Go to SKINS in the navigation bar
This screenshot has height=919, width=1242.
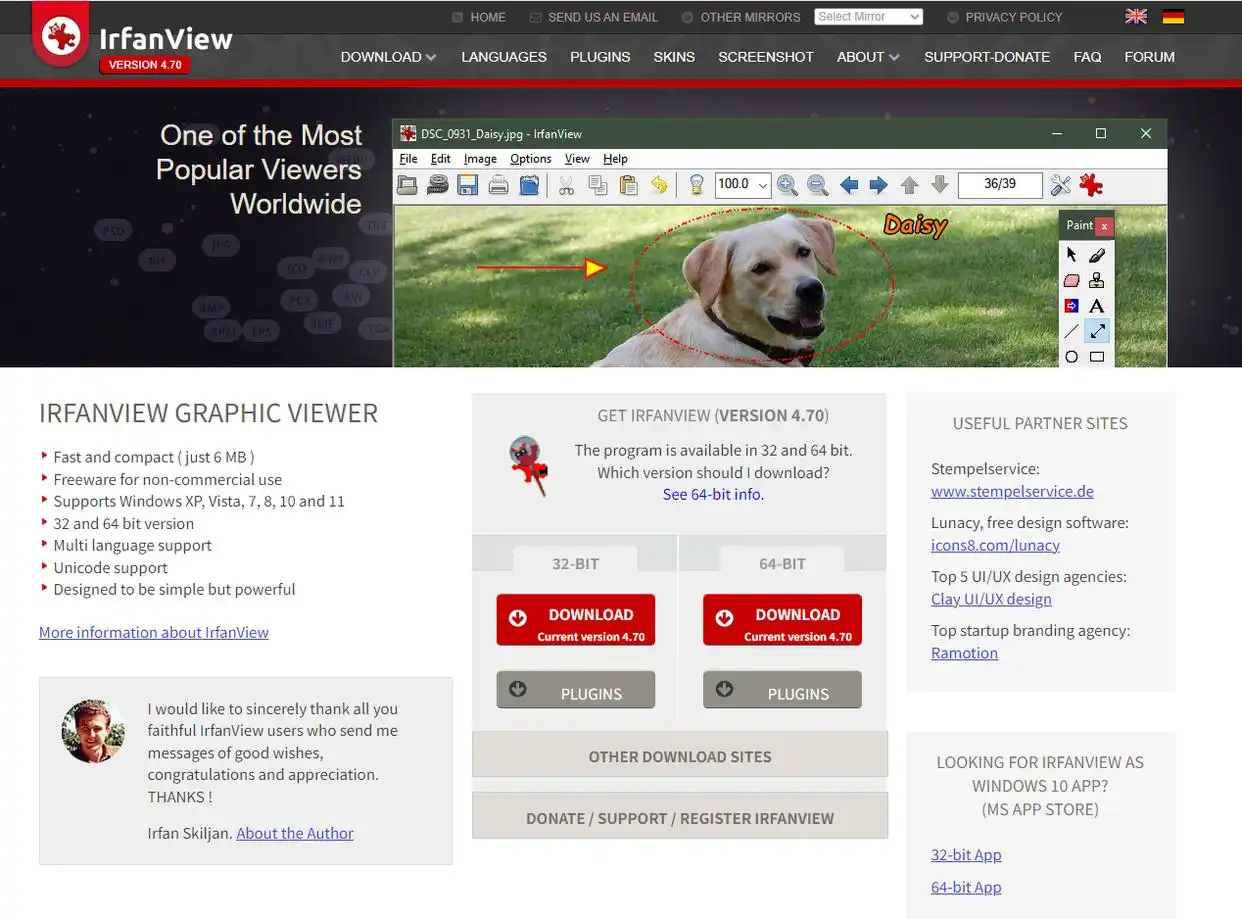(674, 57)
